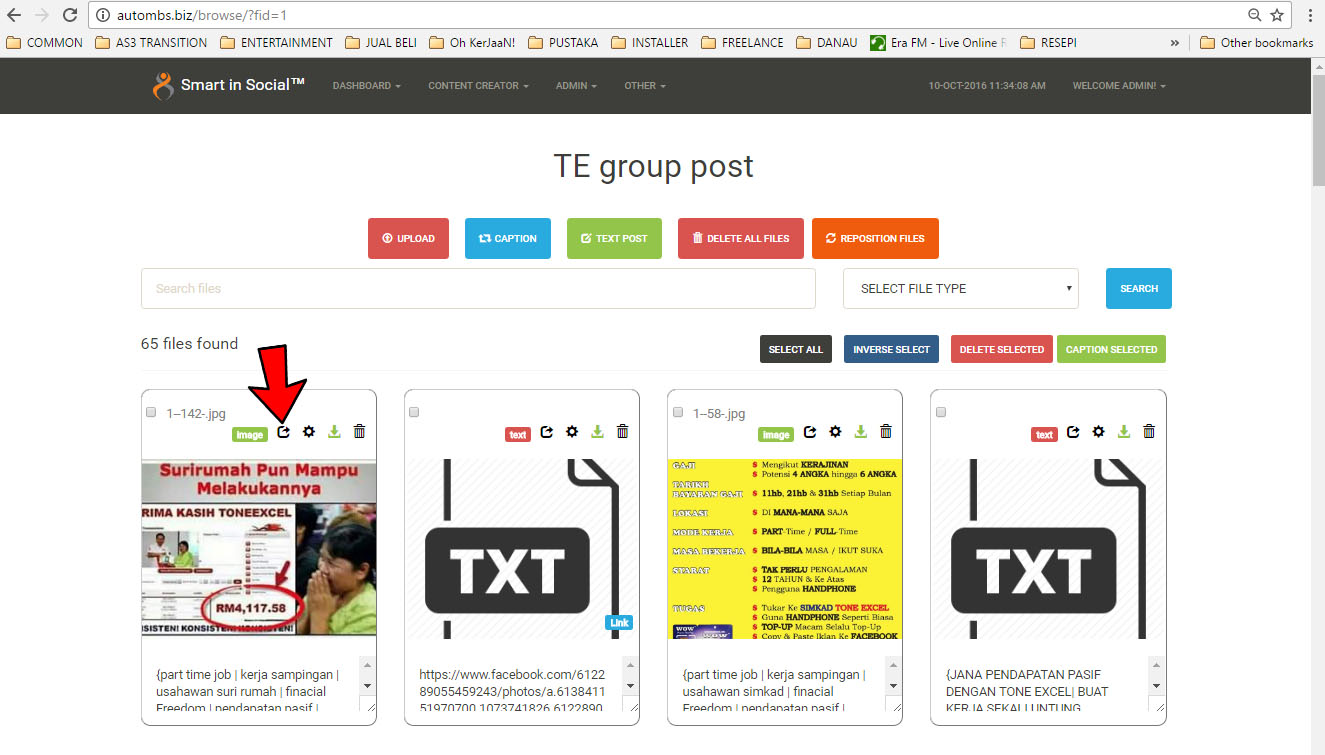
Task: Click share icon on the JANA PENDAPATAN text card
Action: click(x=1073, y=432)
